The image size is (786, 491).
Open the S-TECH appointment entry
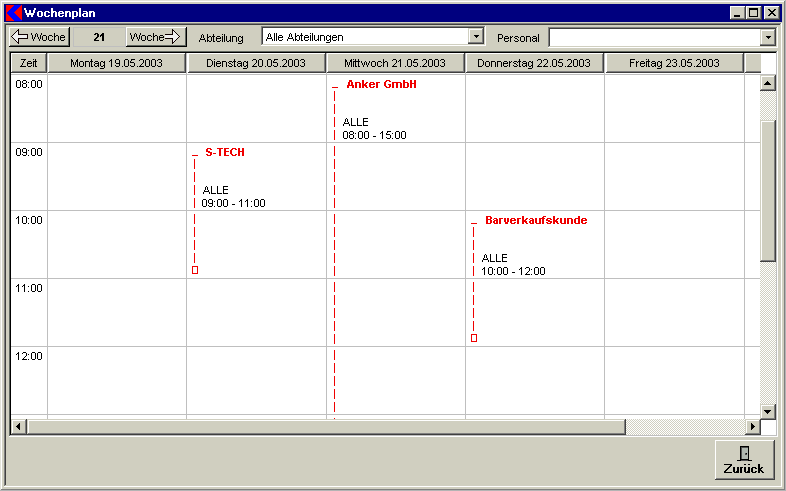[224, 153]
